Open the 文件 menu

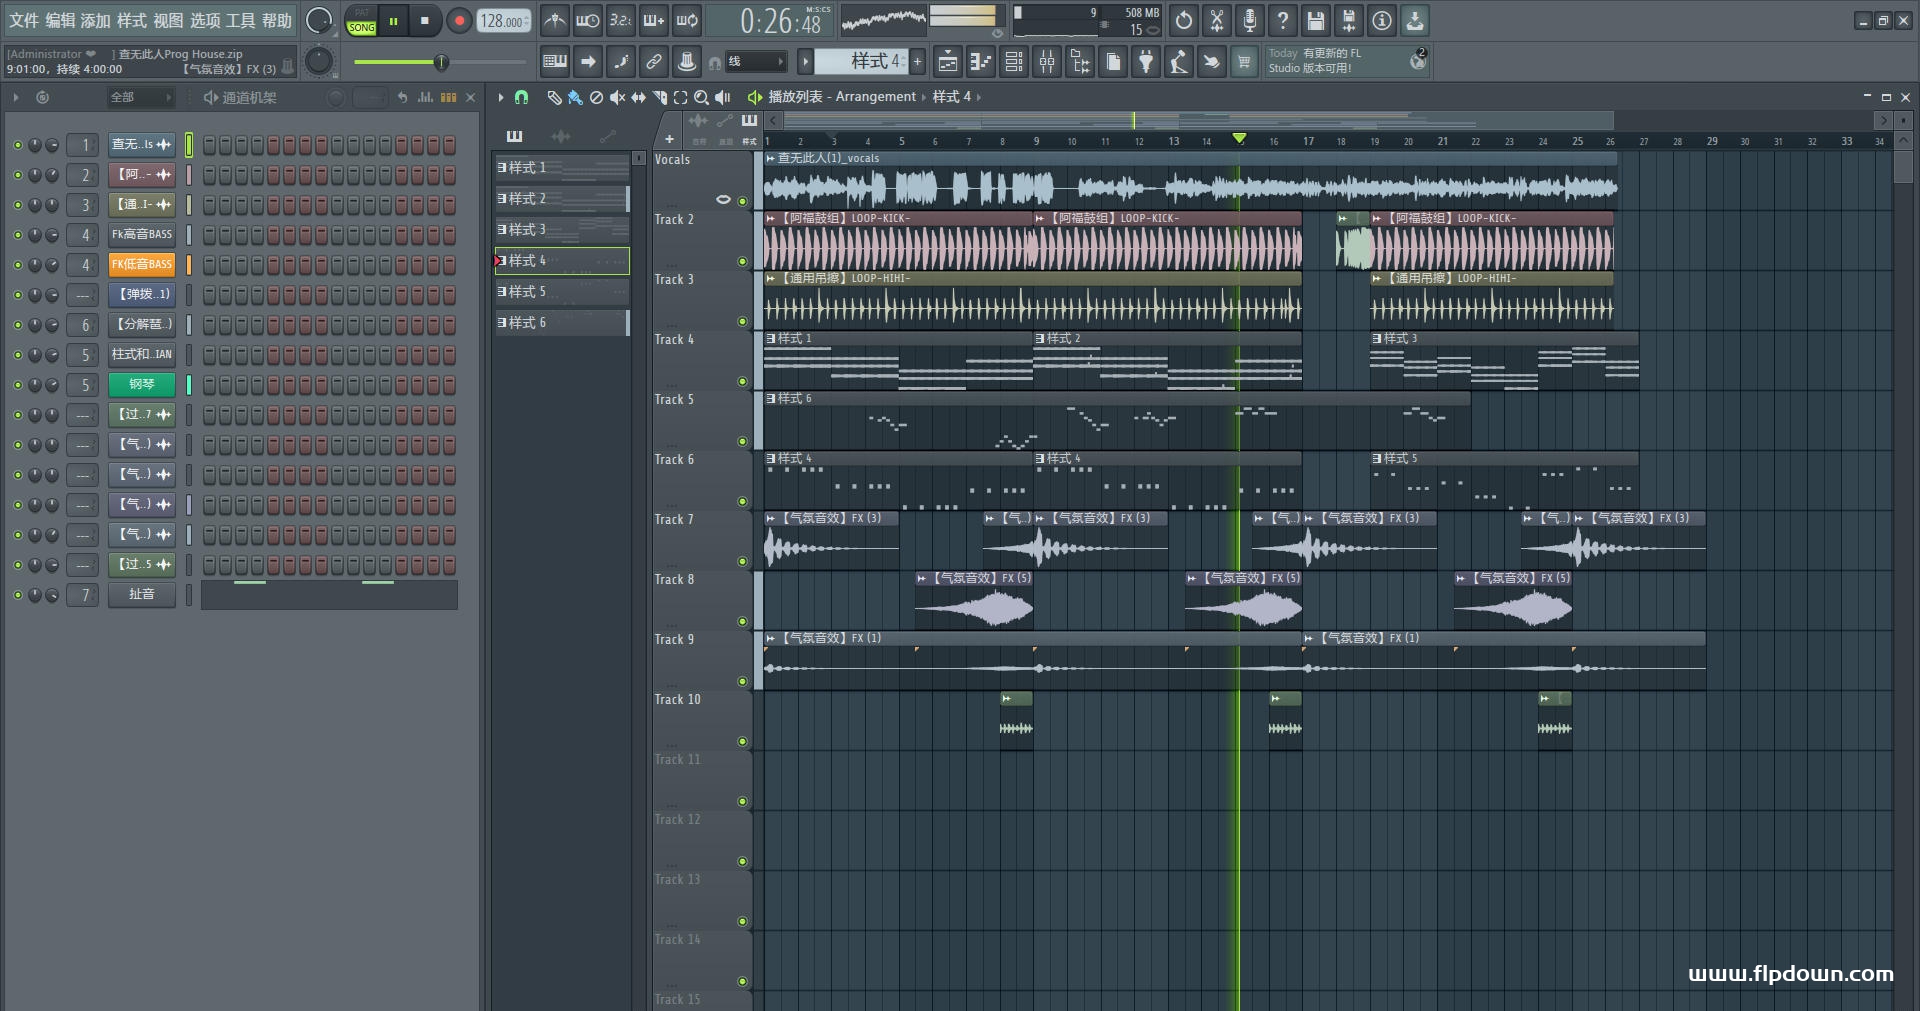pyautogui.click(x=24, y=21)
